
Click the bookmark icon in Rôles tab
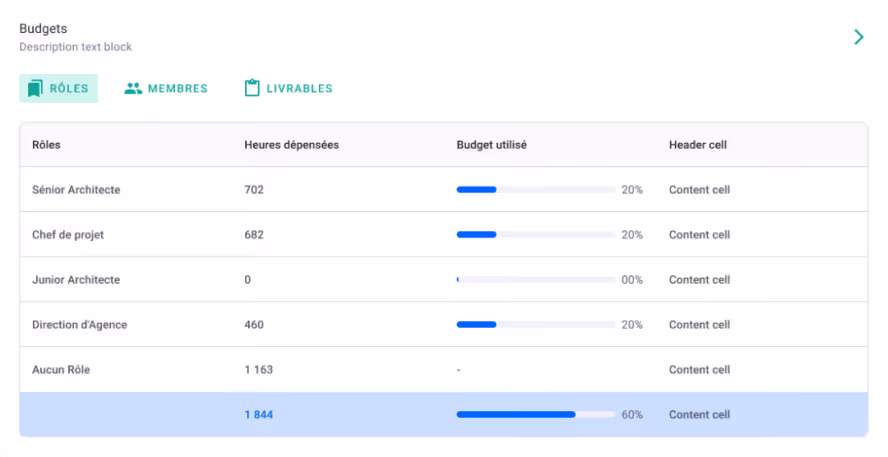click(x=35, y=88)
